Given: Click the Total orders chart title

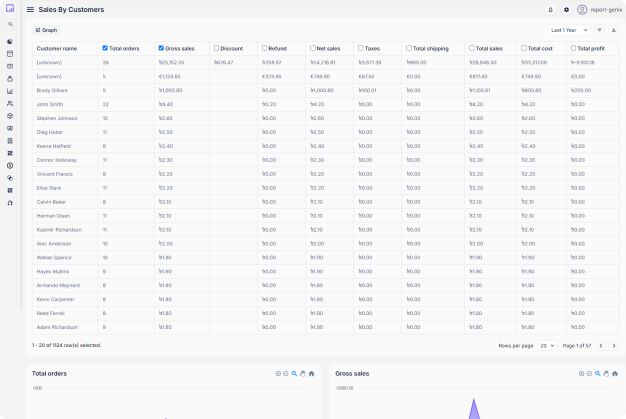Looking at the screenshot, I should [x=49, y=374].
